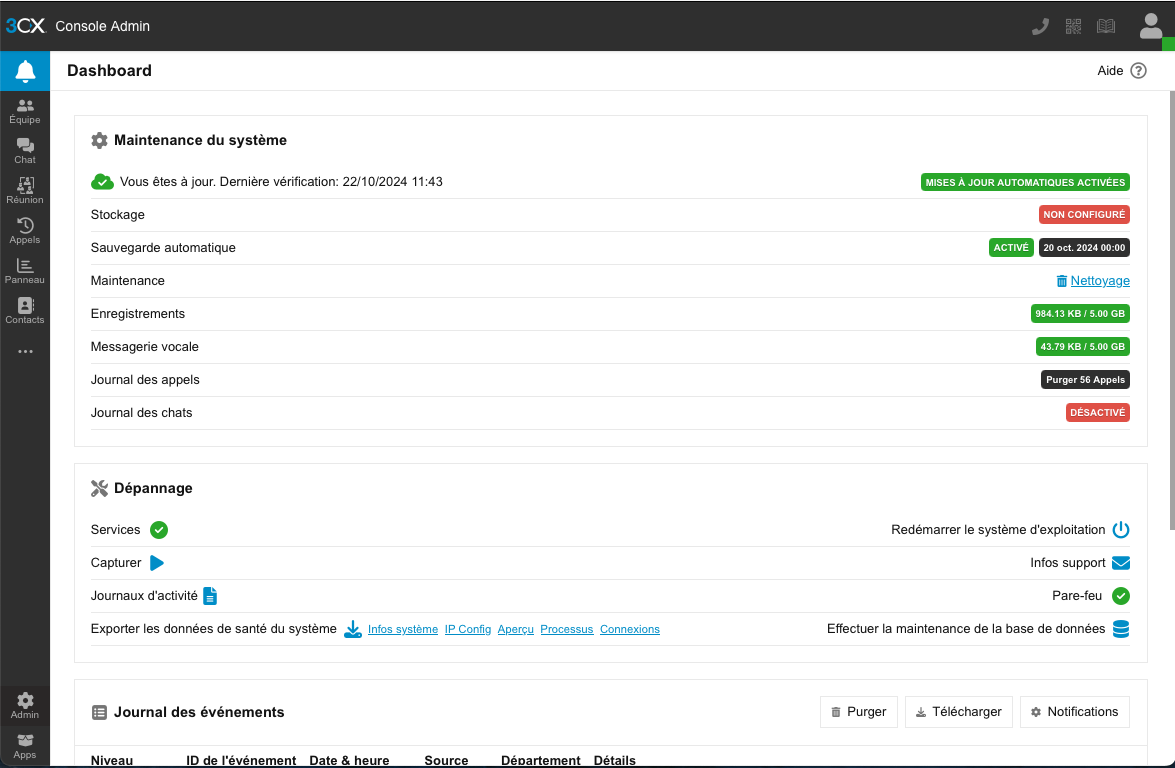This screenshot has width=1175, height=768.
Task: Start capture with the play icon
Action: click(157, 563)
